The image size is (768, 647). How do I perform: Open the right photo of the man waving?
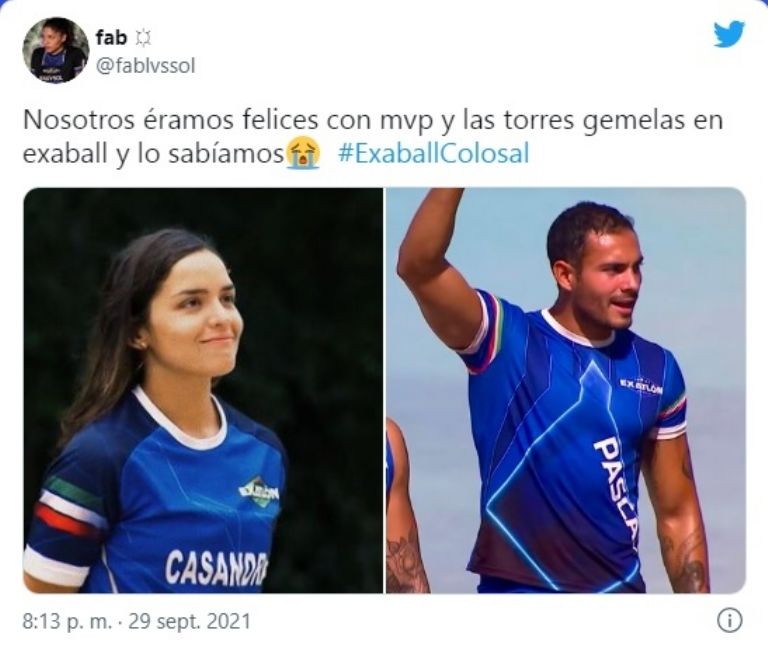click(x=566, y=390)
